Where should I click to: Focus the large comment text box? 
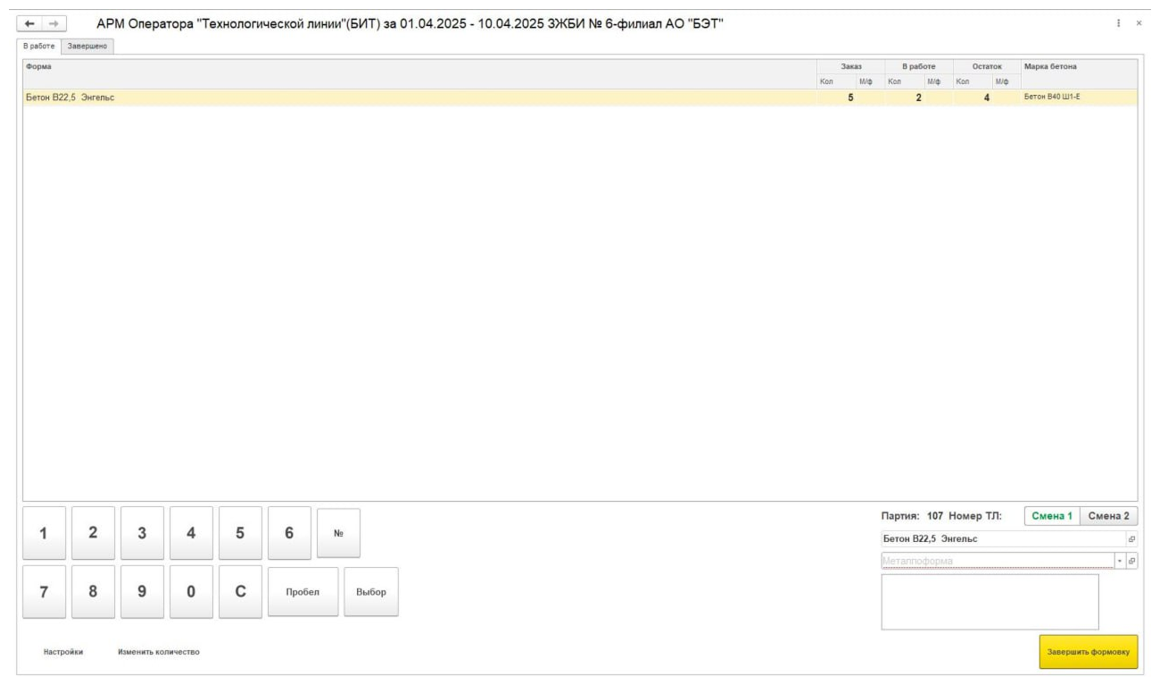point(990,602)
